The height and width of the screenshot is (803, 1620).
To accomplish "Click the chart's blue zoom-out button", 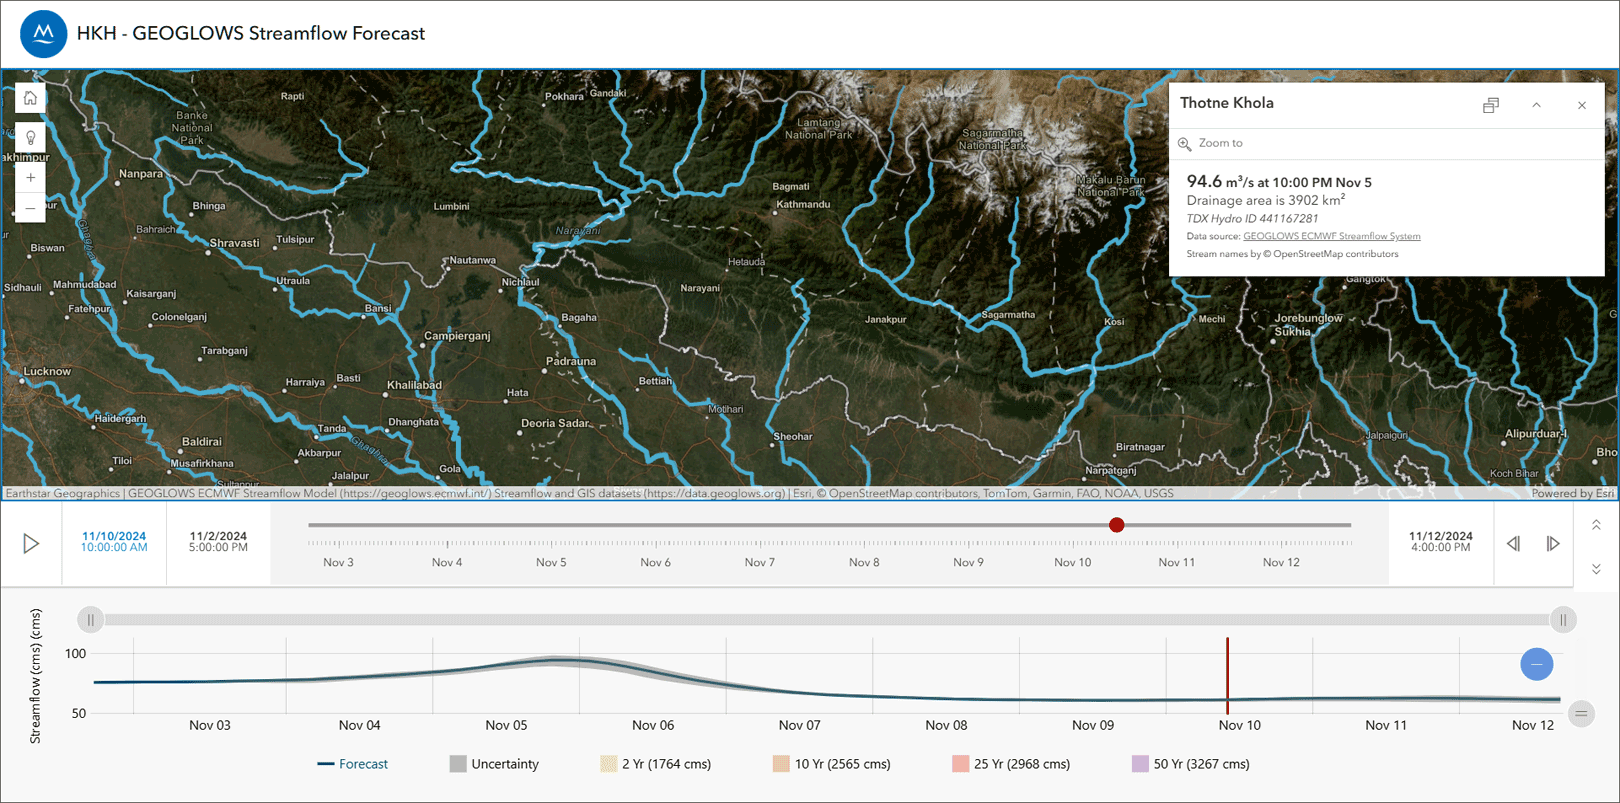I will [1537, 664].
